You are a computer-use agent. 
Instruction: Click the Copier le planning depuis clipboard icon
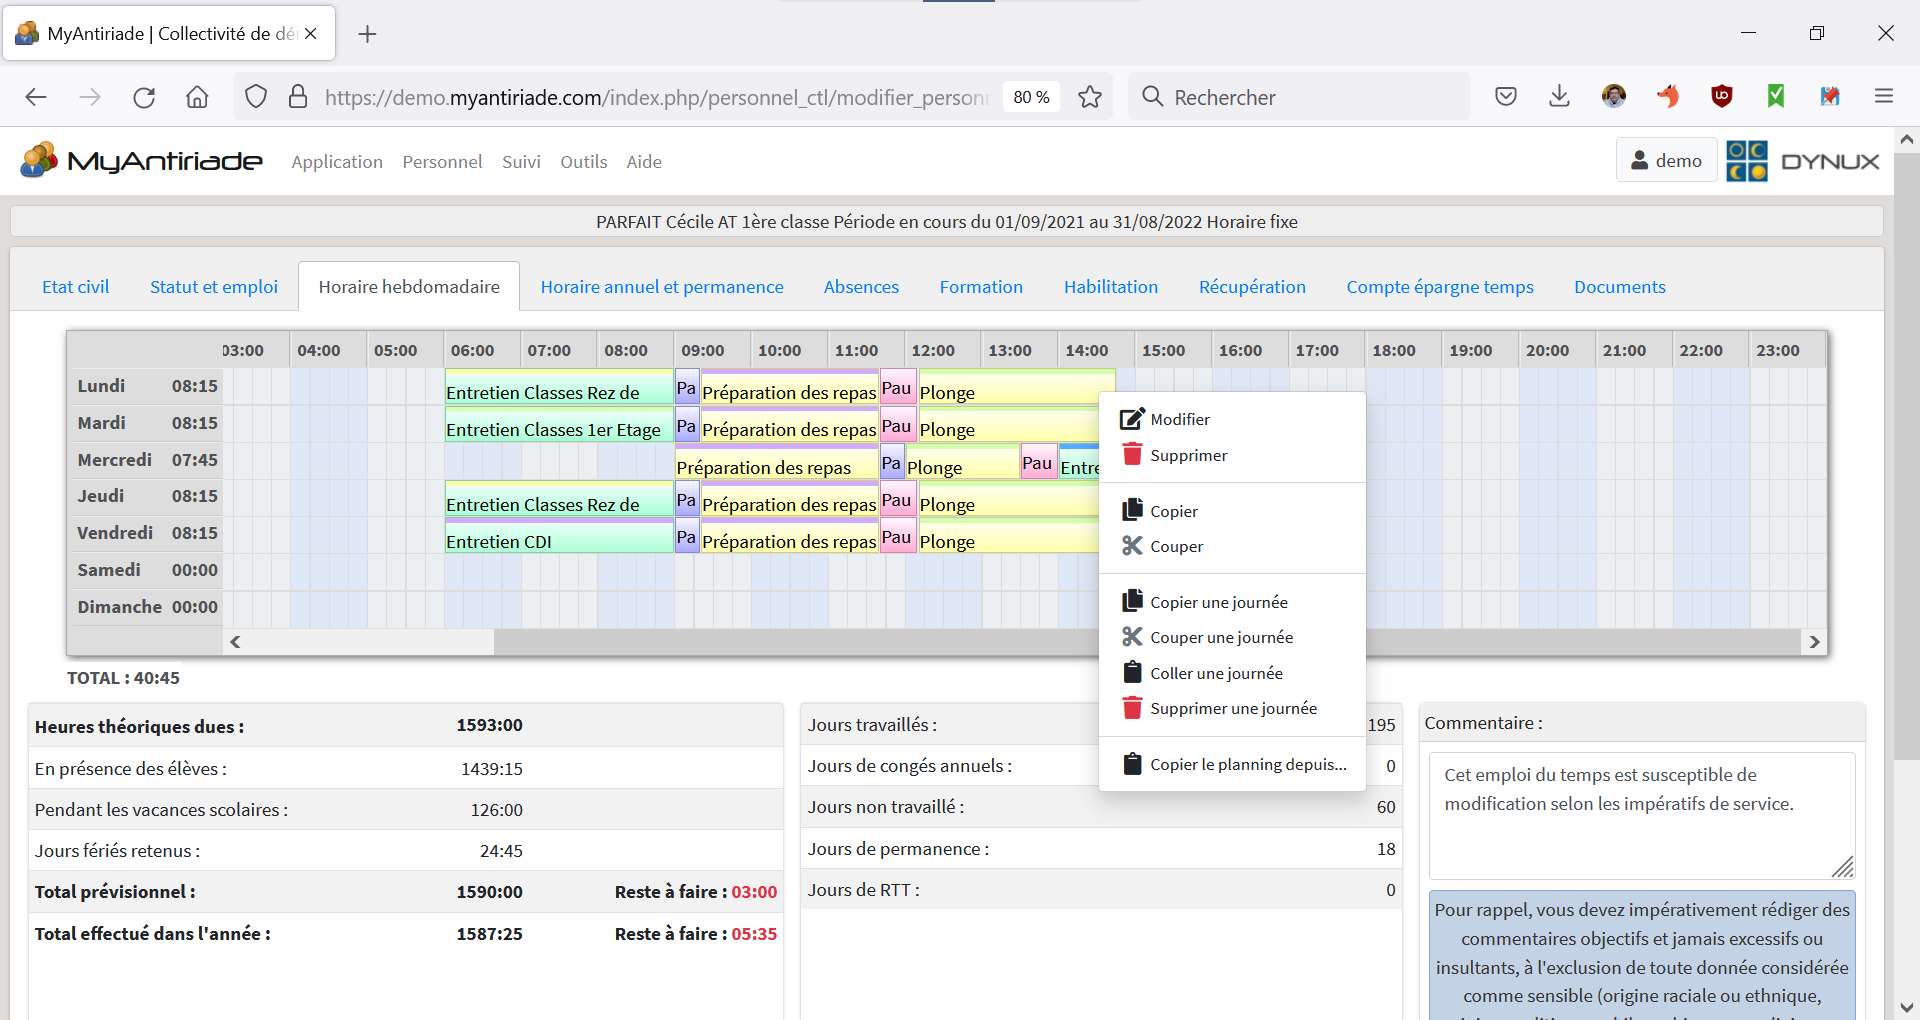(1132, 764)
